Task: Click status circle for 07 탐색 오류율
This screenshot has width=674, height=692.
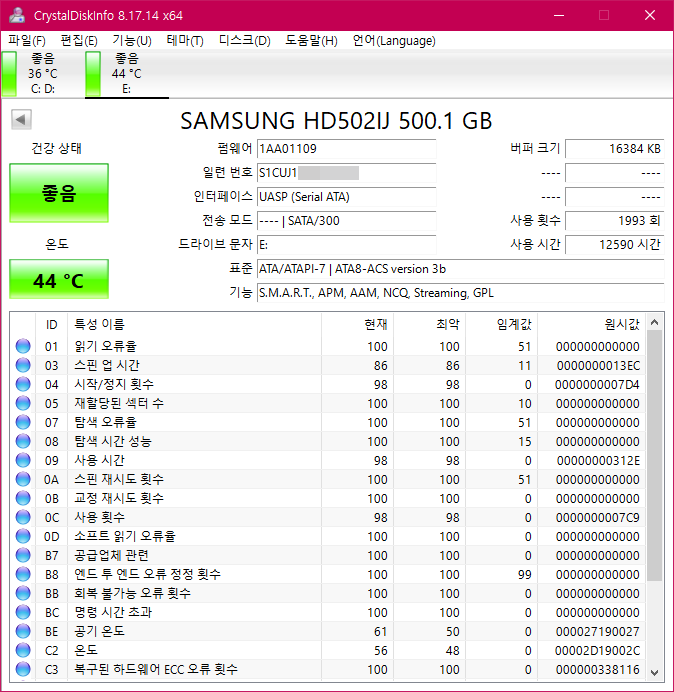Action: tap(23, 422)
